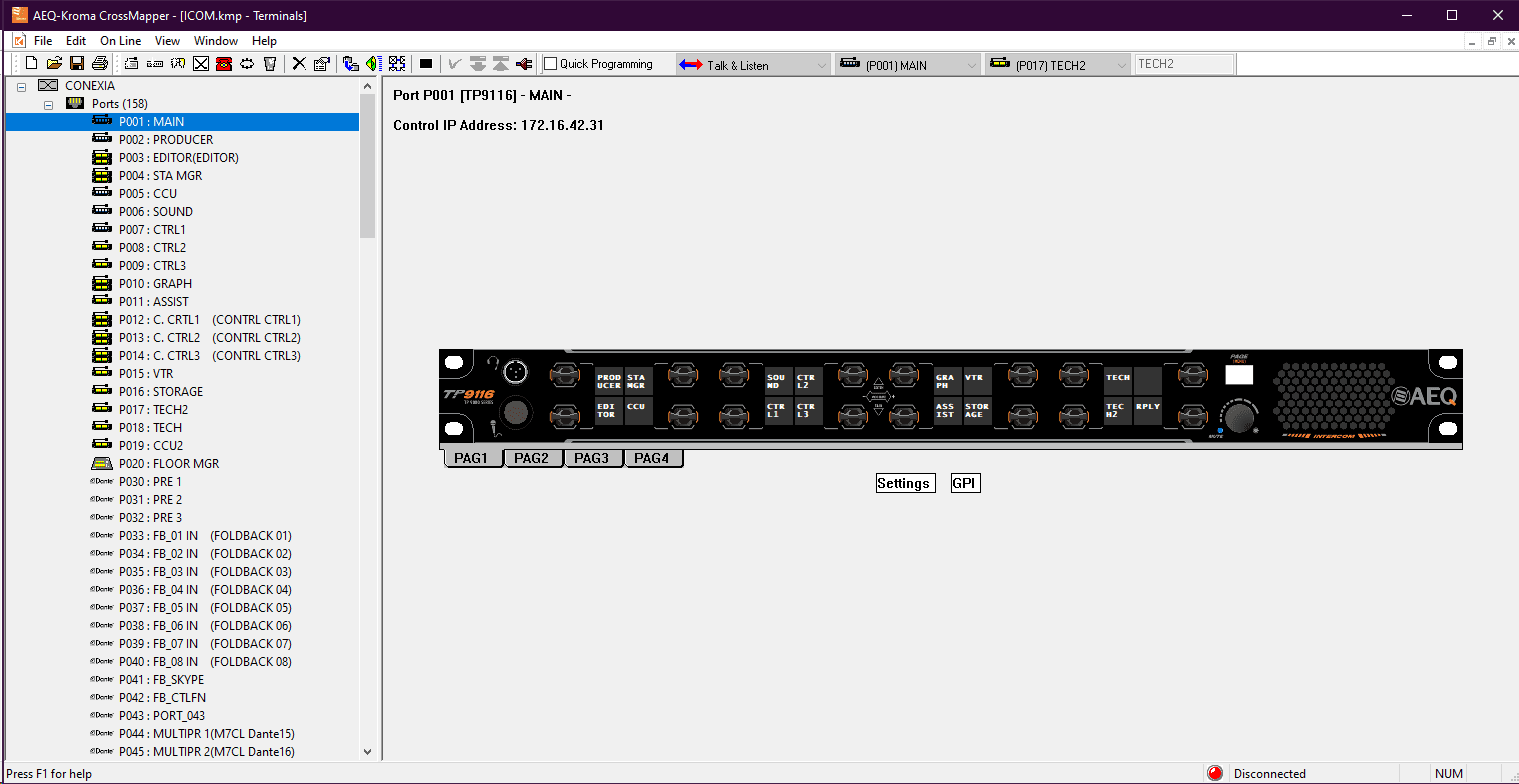Enable the Quick Programming checkbox

coord(551,64)
